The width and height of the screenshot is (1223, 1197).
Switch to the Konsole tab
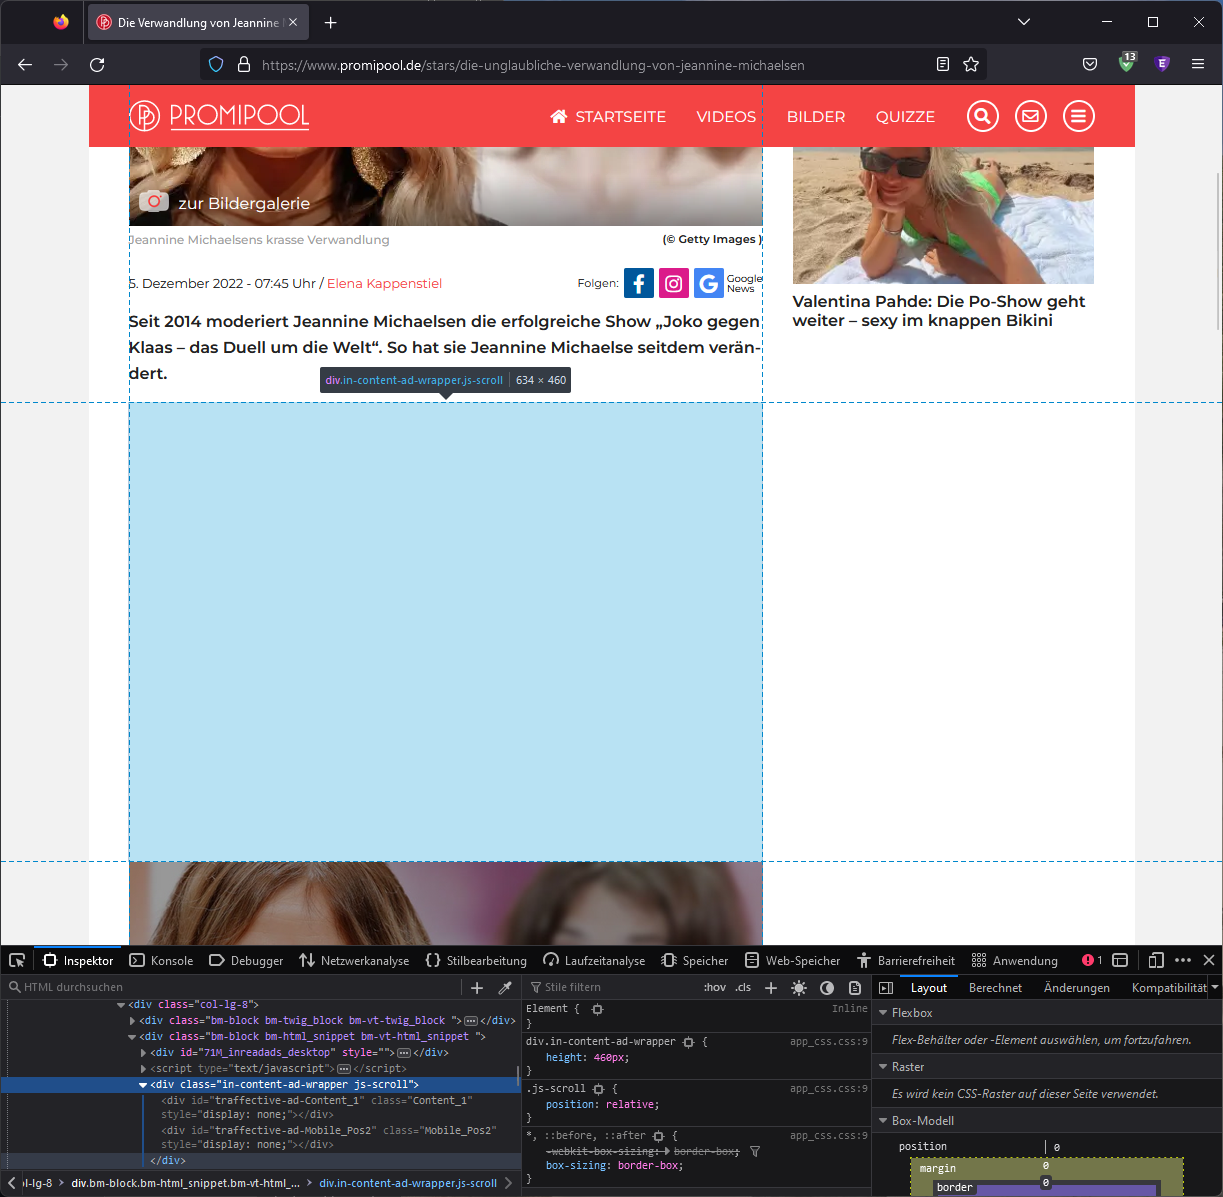click(x=172, y=960)
